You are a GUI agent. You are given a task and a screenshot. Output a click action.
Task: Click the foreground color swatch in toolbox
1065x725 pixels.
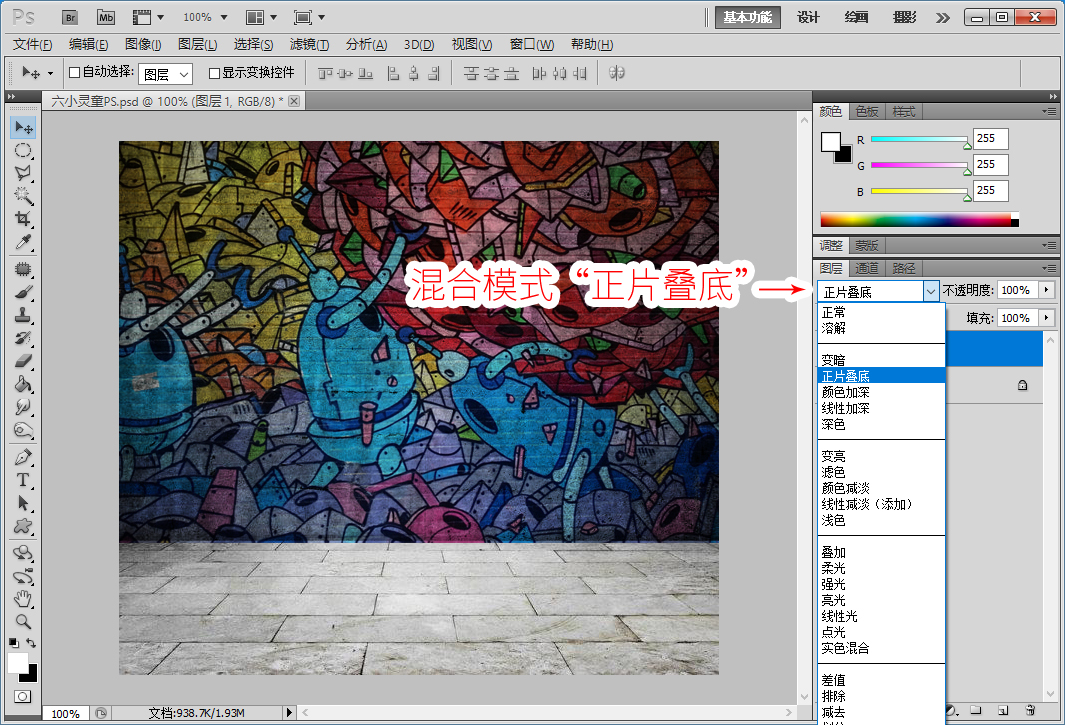pyautogui.click(x=18, y=663)
